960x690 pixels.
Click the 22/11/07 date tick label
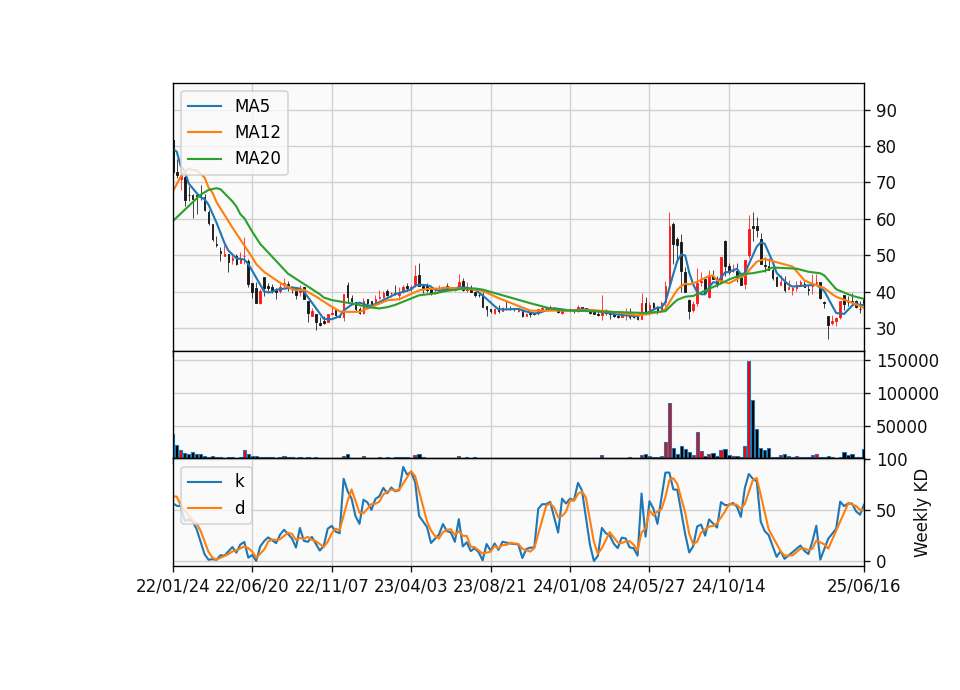332,586
